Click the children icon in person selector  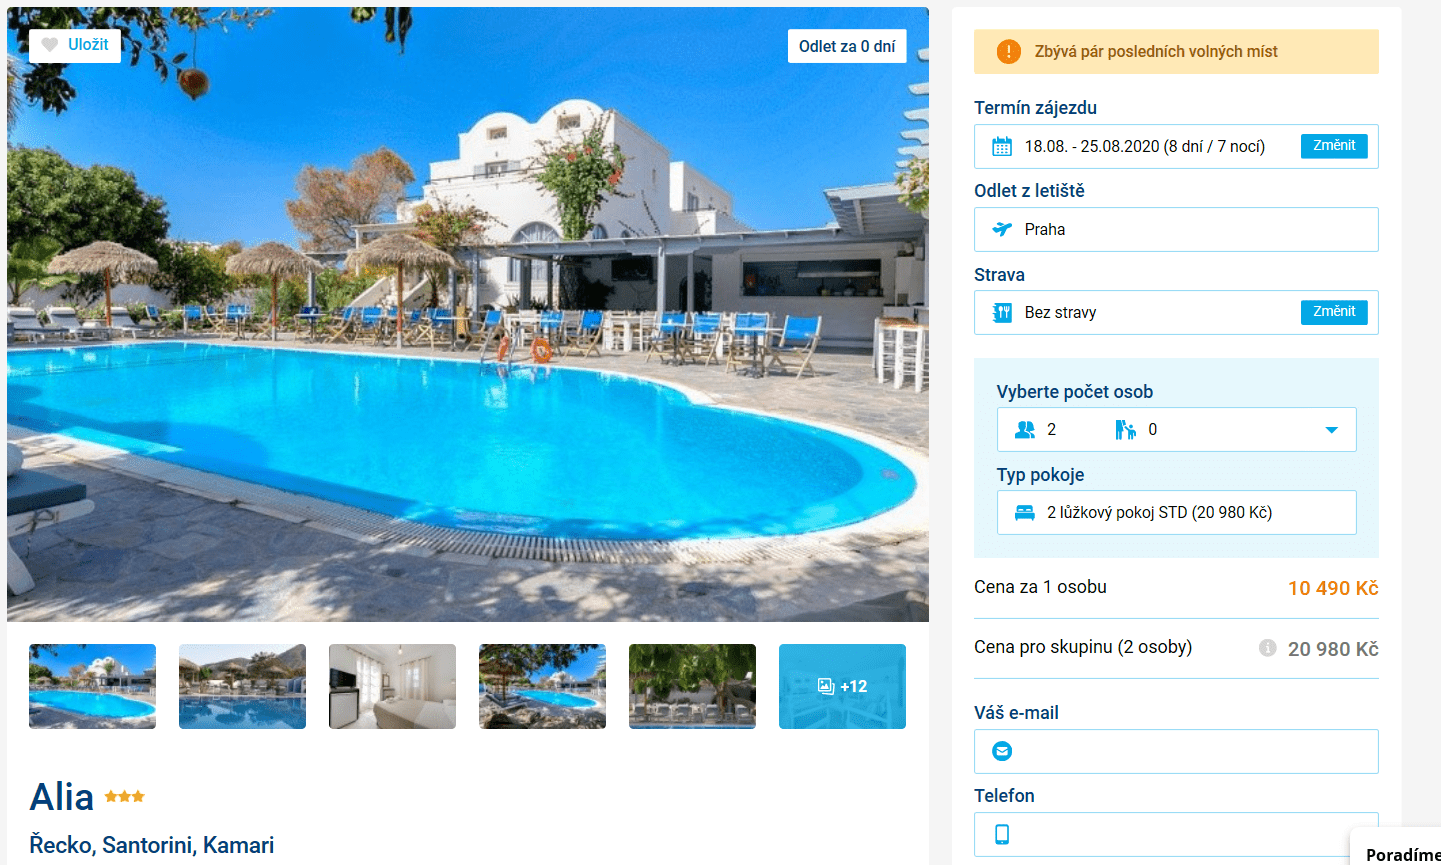point(1126,430)
